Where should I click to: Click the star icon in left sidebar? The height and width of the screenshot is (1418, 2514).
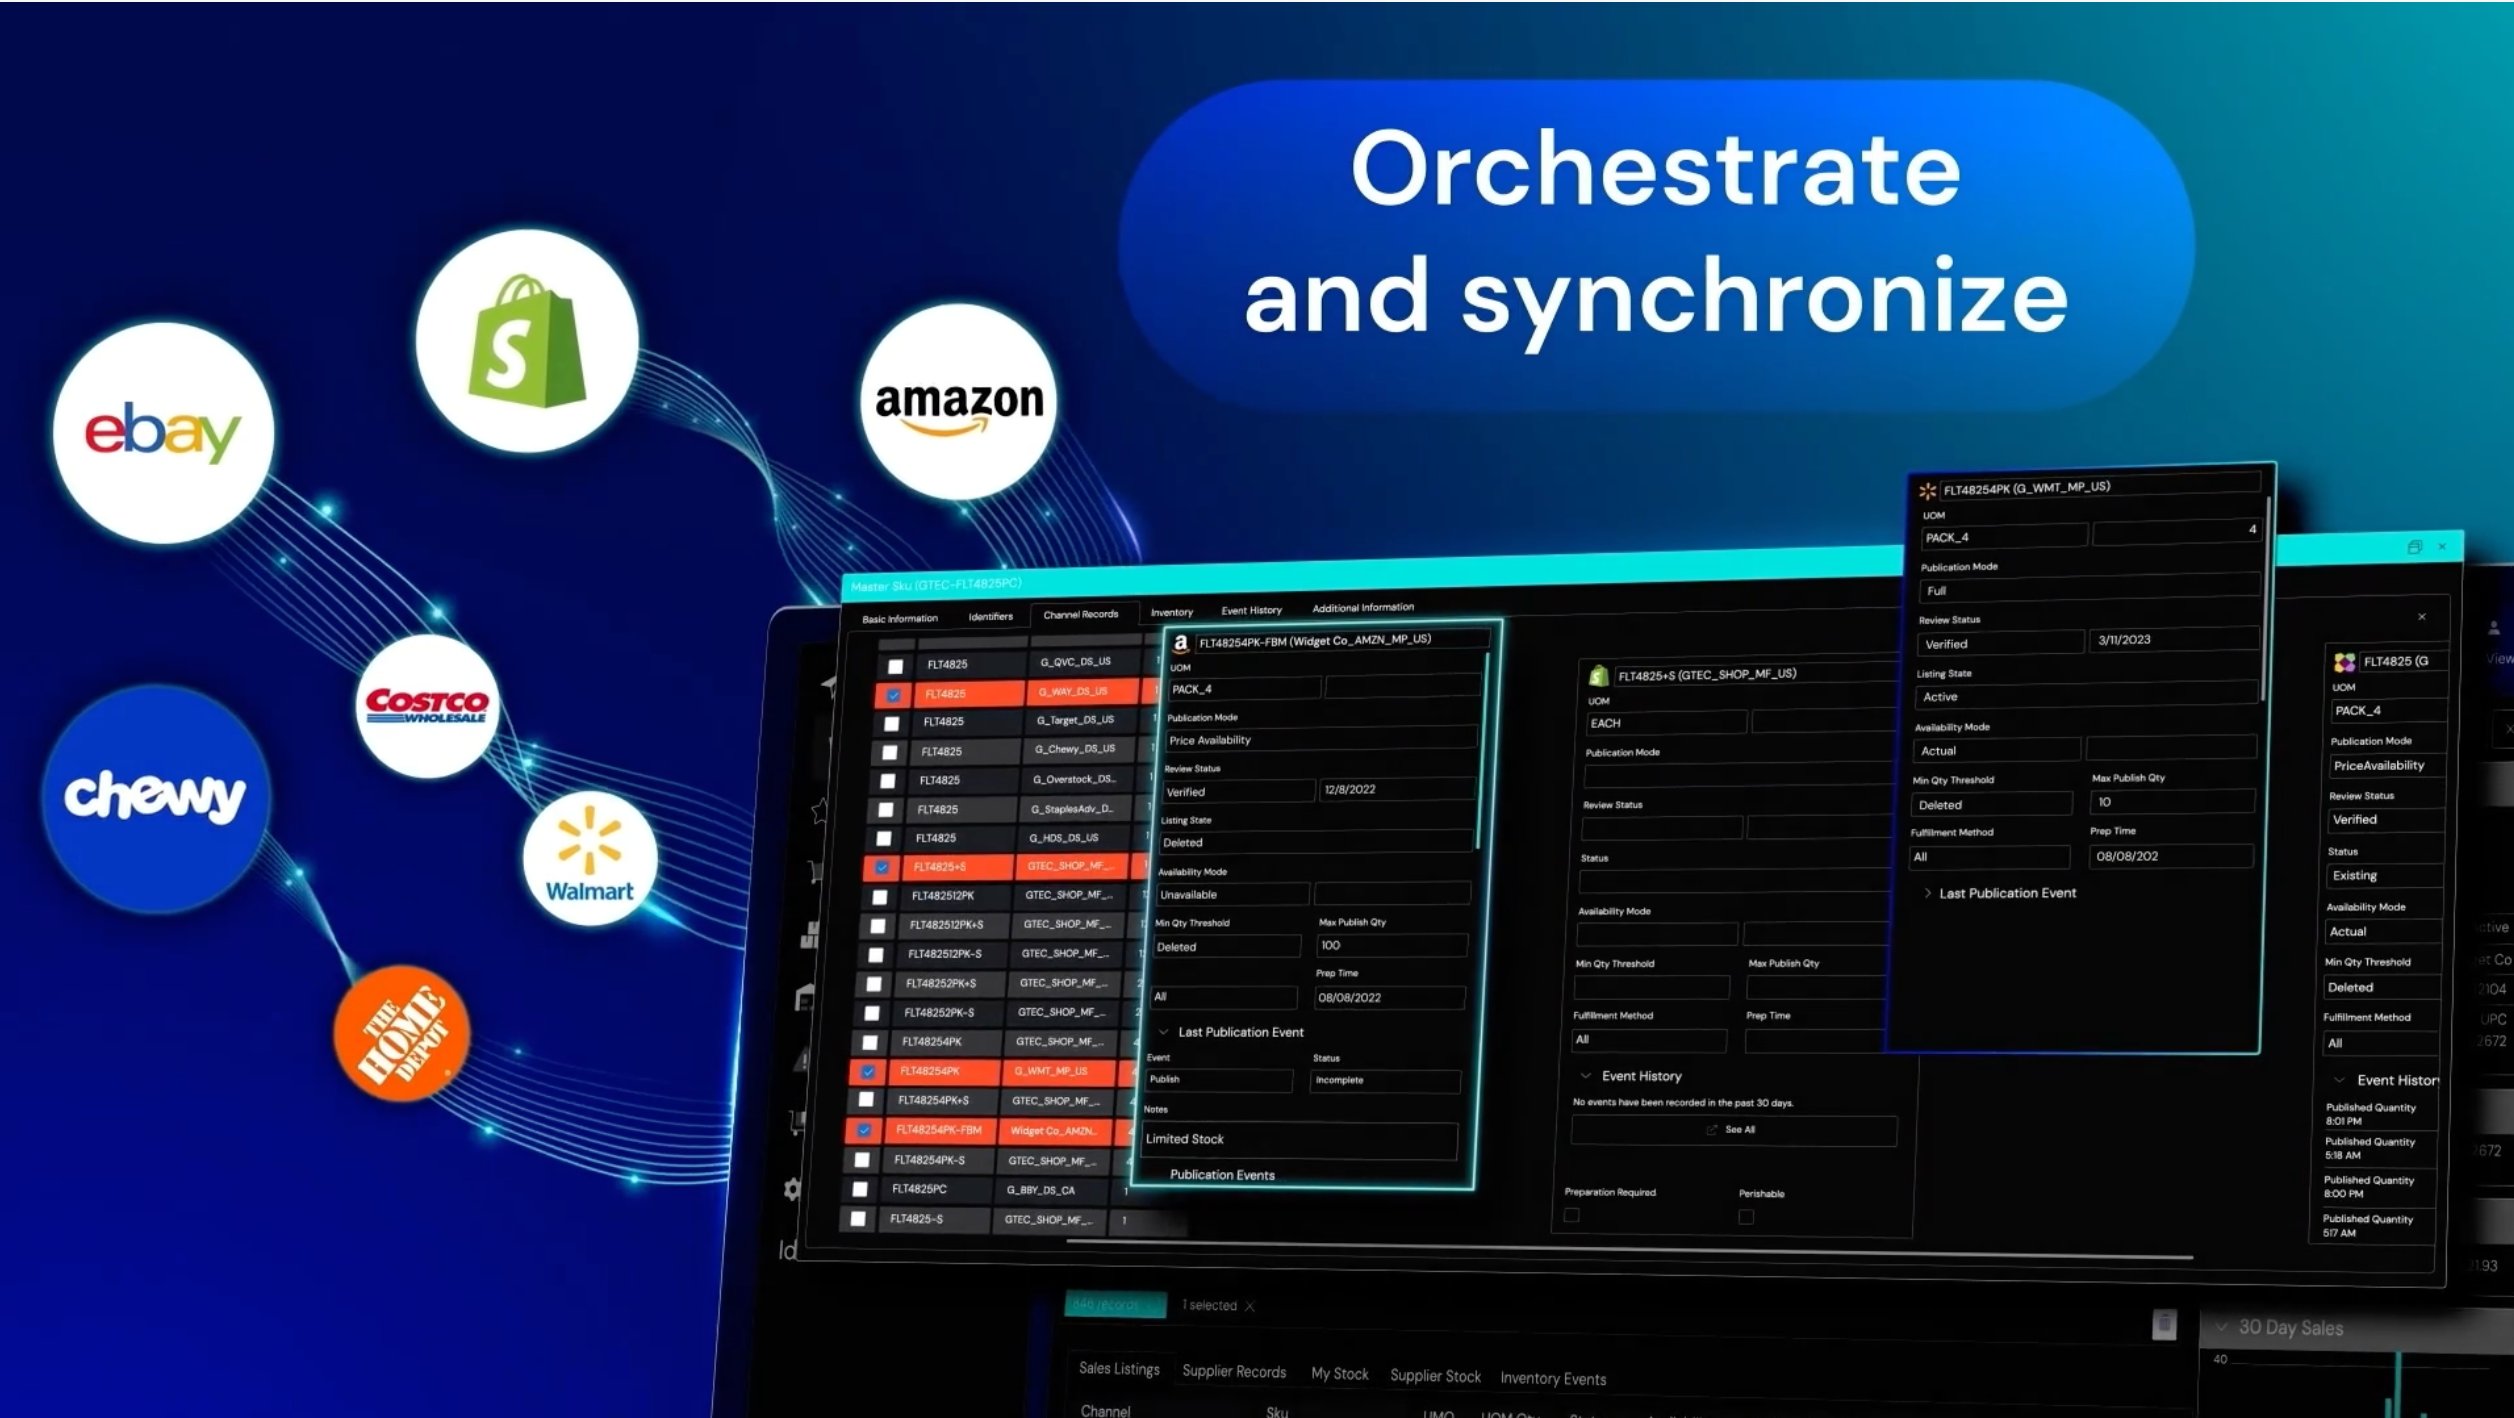pos(820,810)
